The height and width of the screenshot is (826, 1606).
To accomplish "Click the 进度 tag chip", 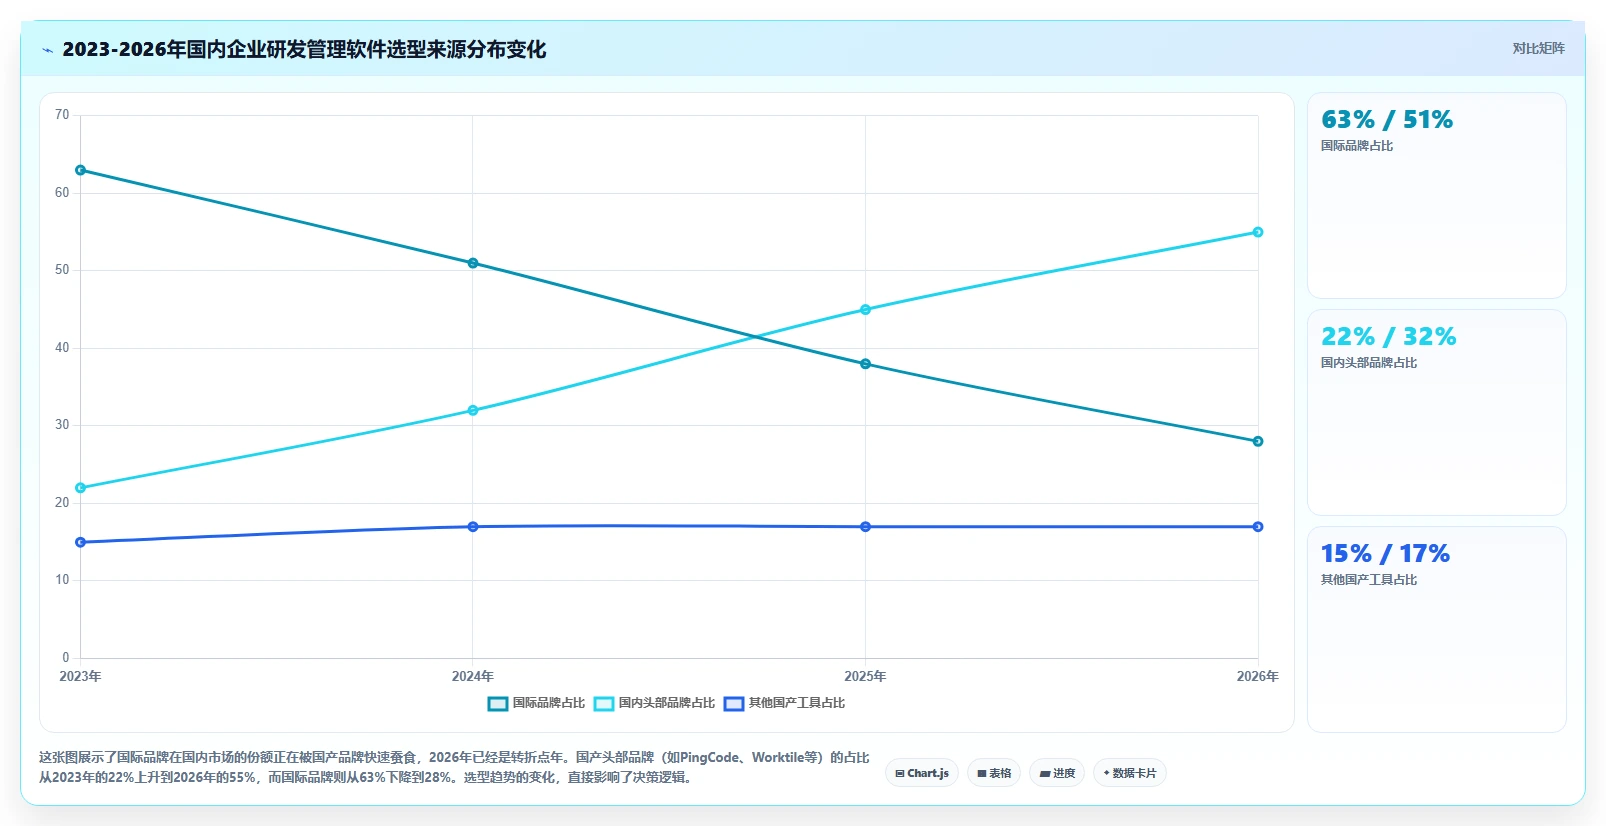I will 1057,773.
